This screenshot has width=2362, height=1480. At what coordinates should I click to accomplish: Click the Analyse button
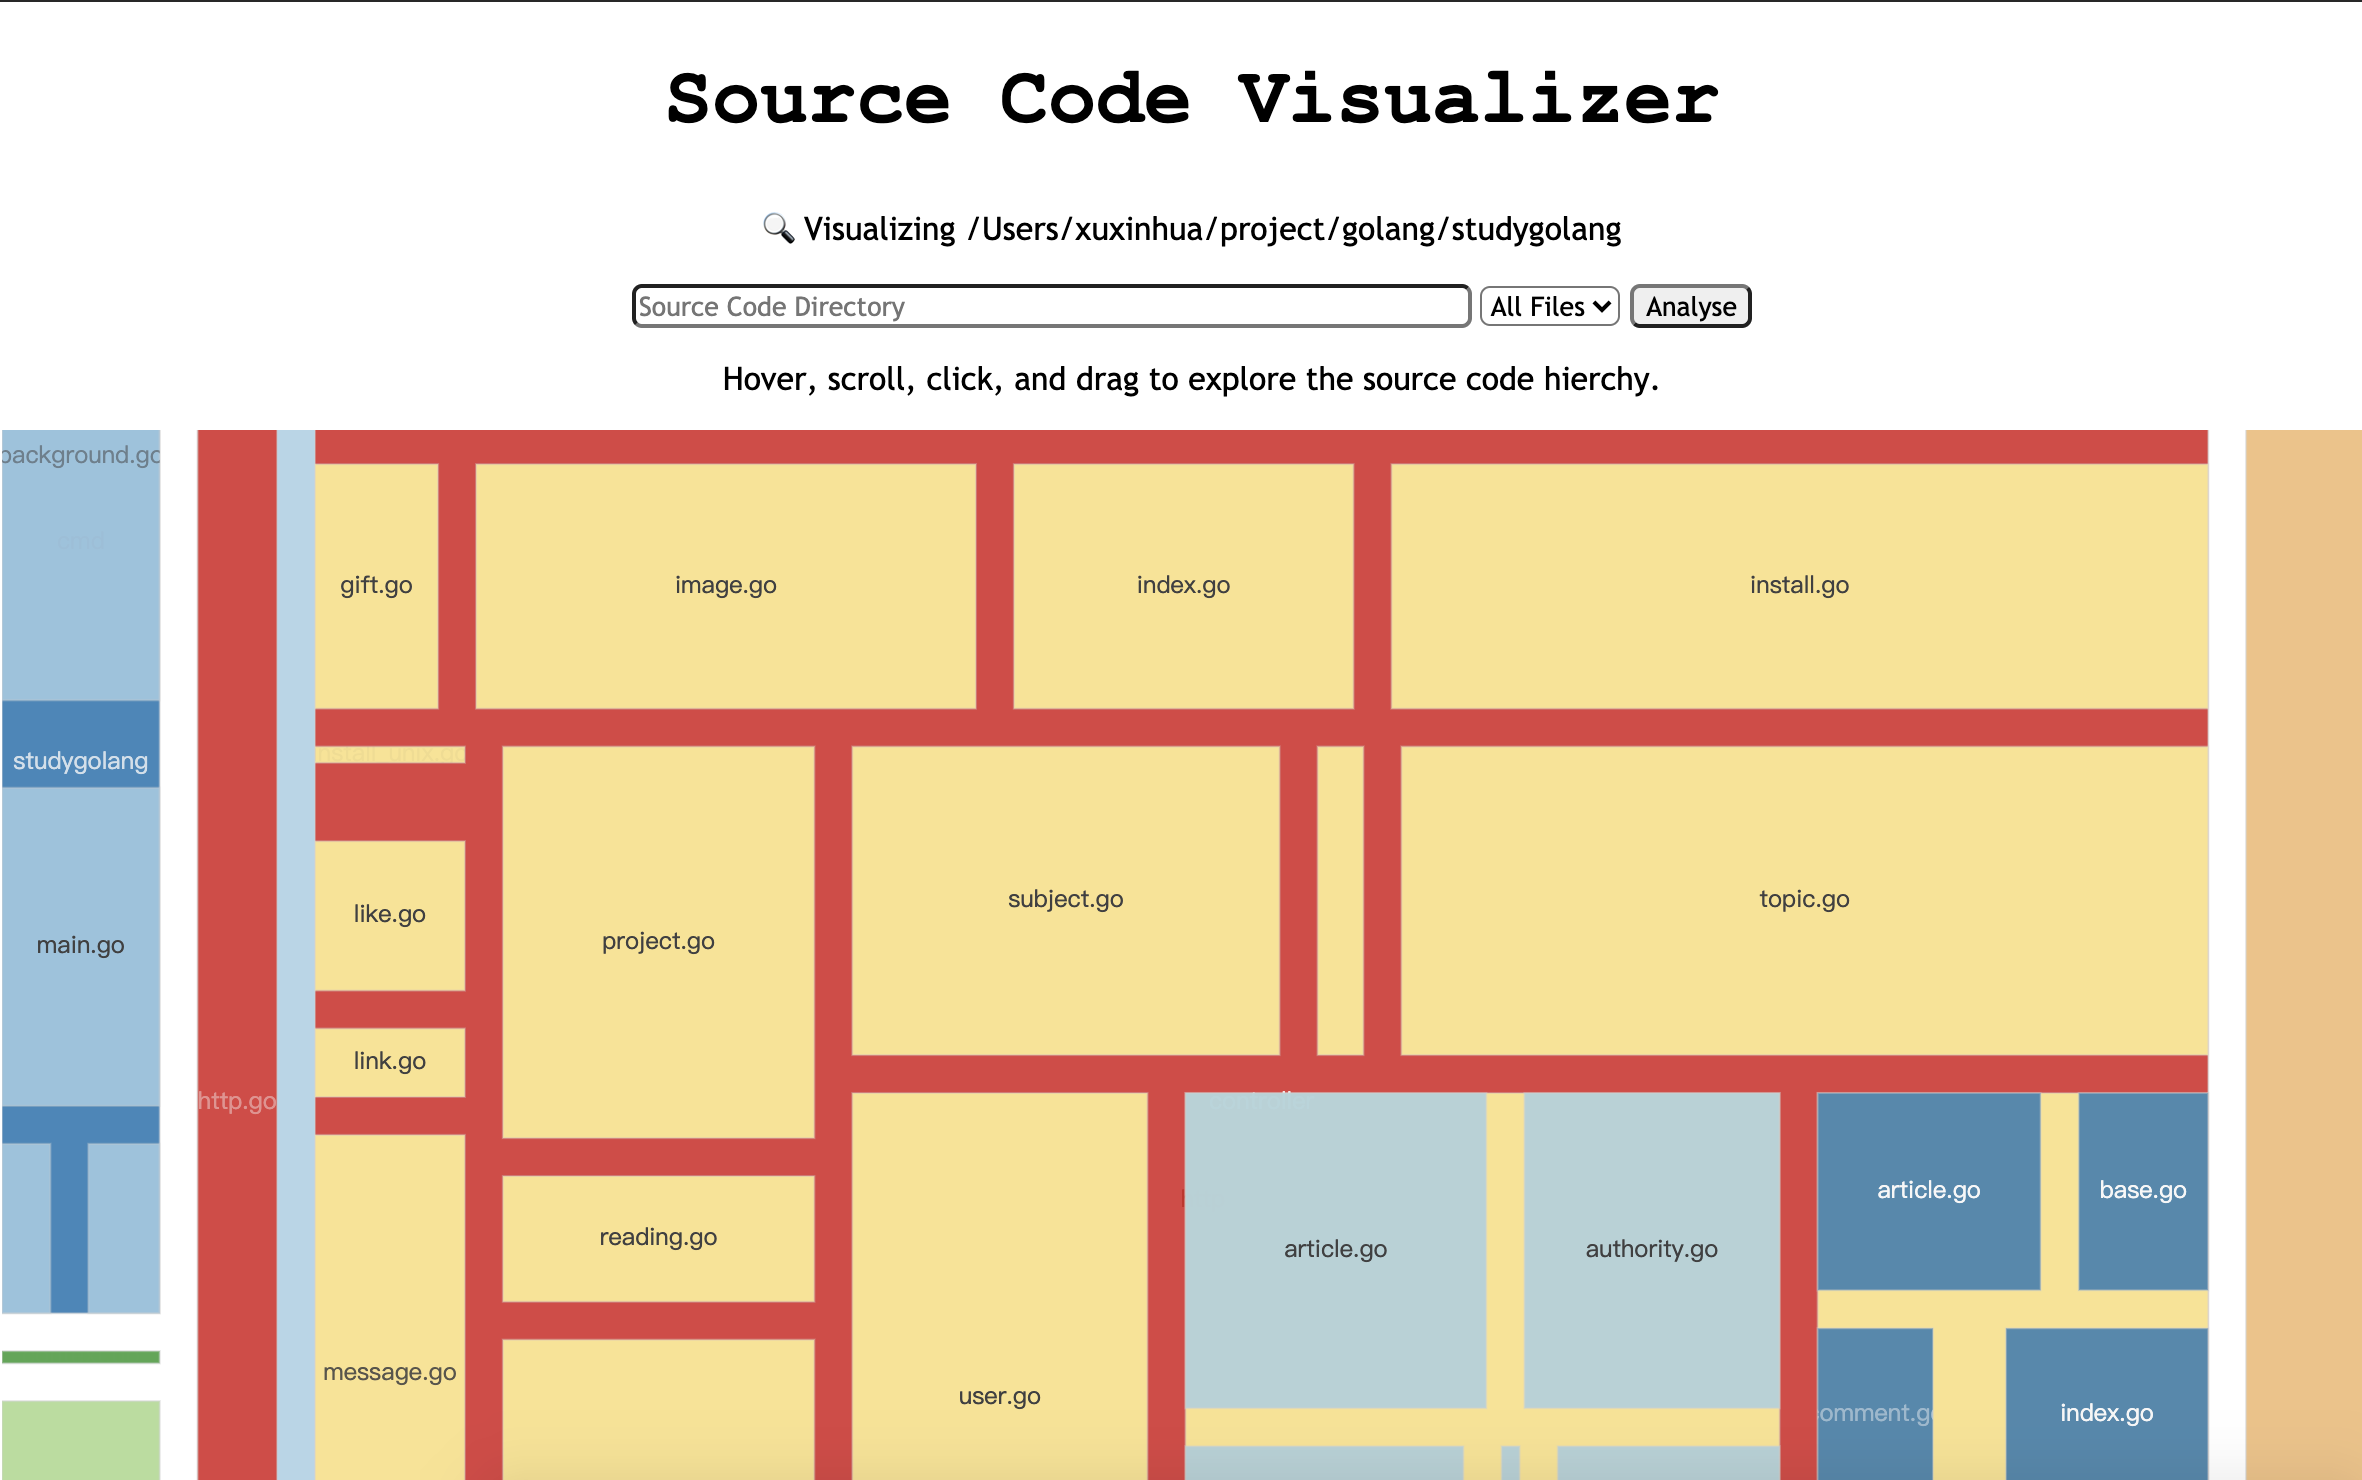click(1690, 306)
